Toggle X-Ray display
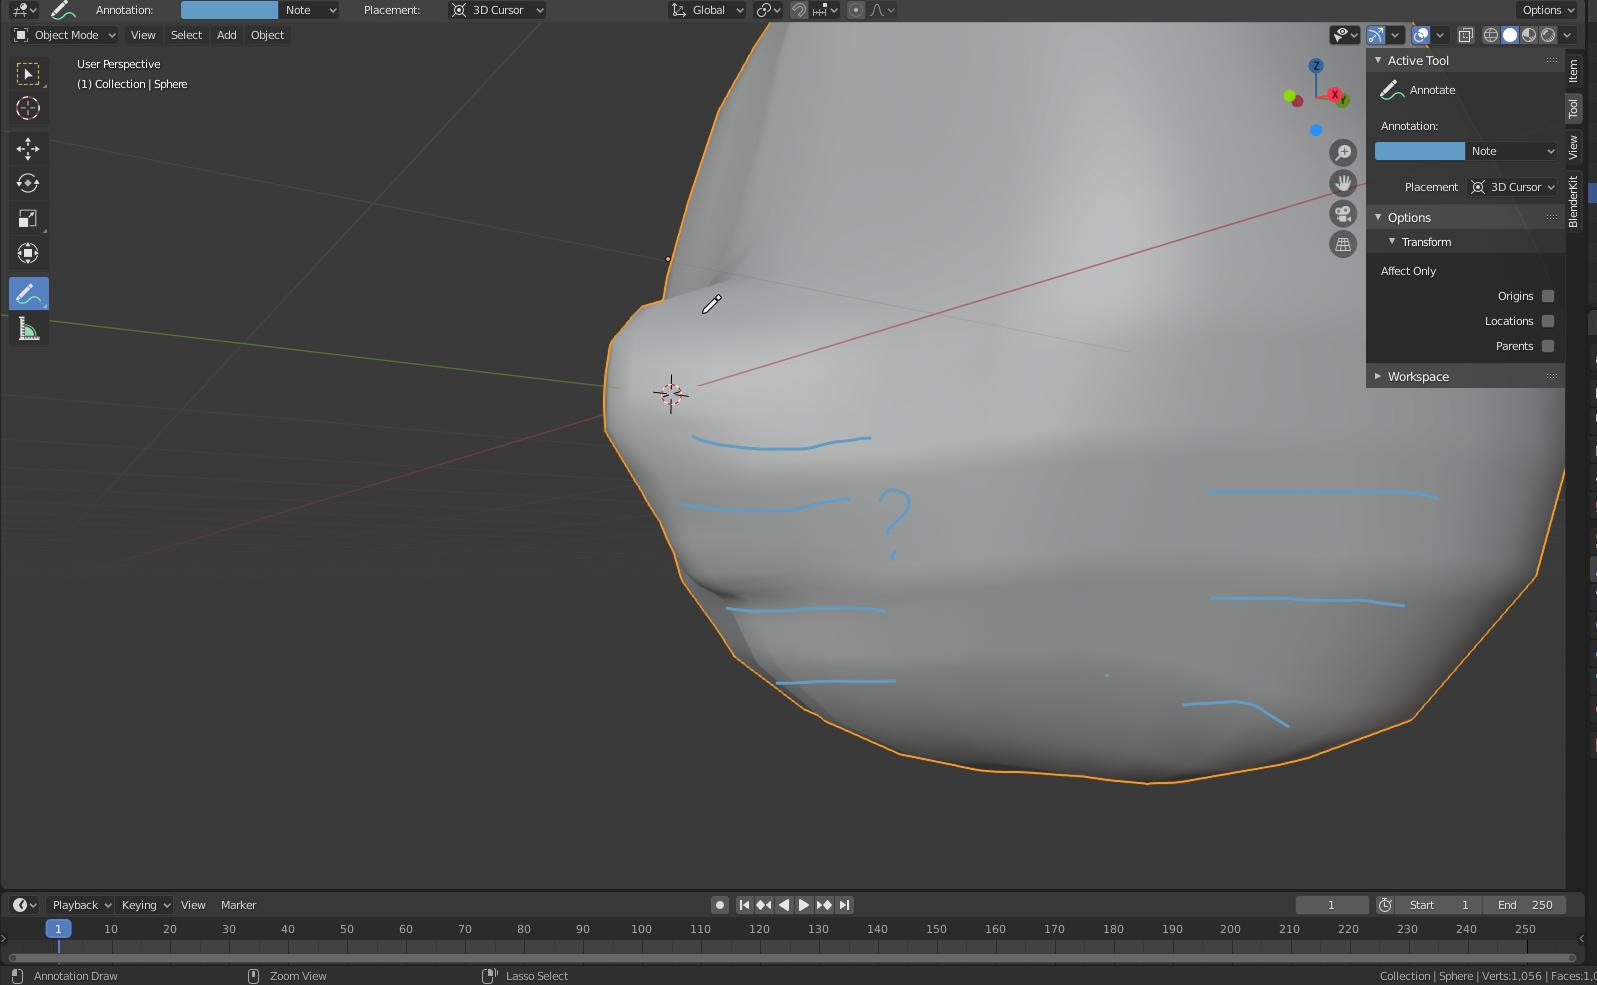The height and width of the screenshot is (985, 1597). pos(1466,35)
